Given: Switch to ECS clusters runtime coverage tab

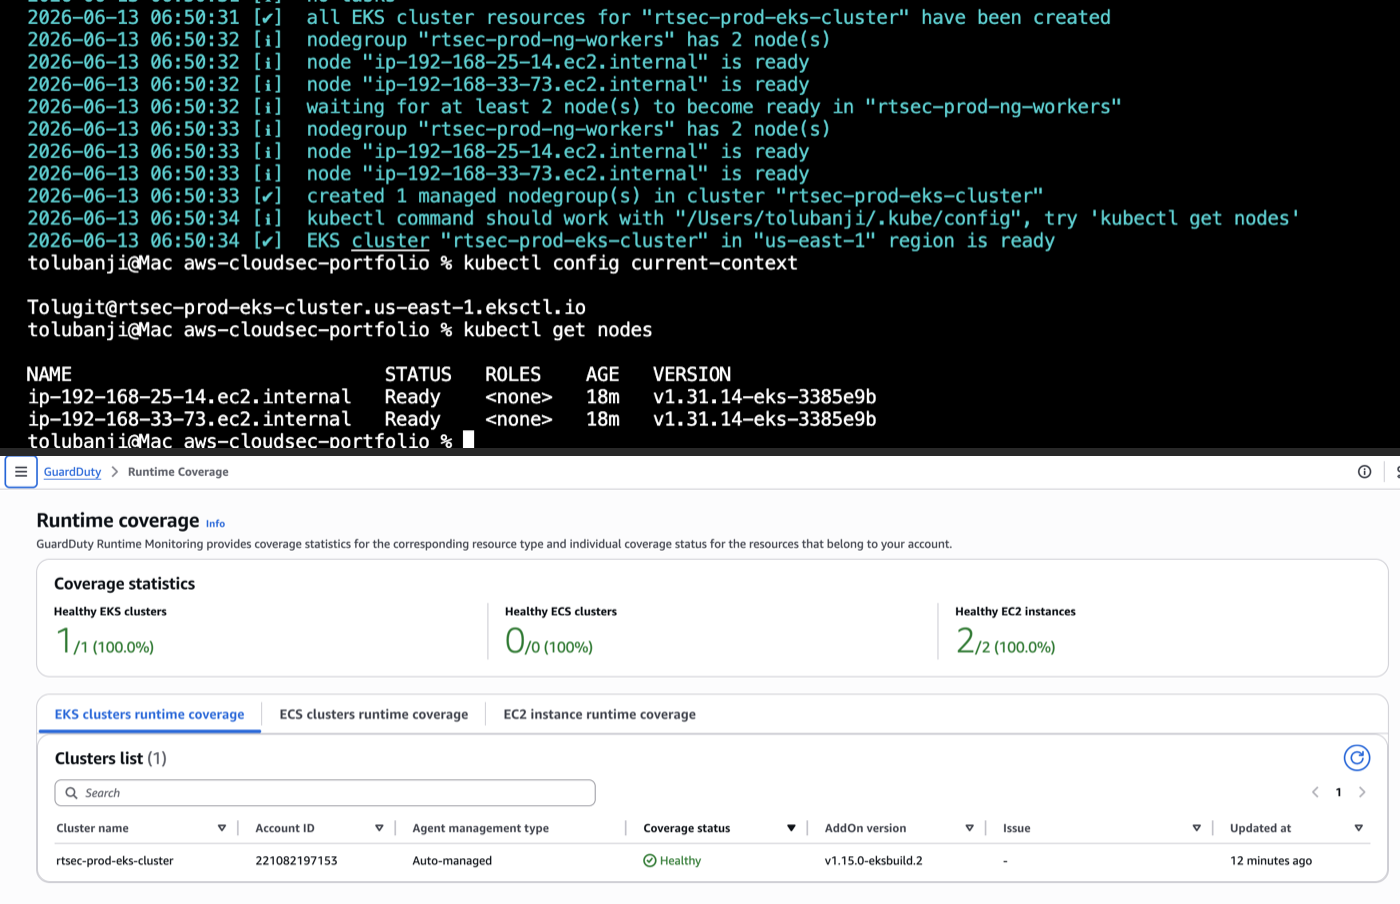Looking at the screenshot, I should (x=374, y=714).
